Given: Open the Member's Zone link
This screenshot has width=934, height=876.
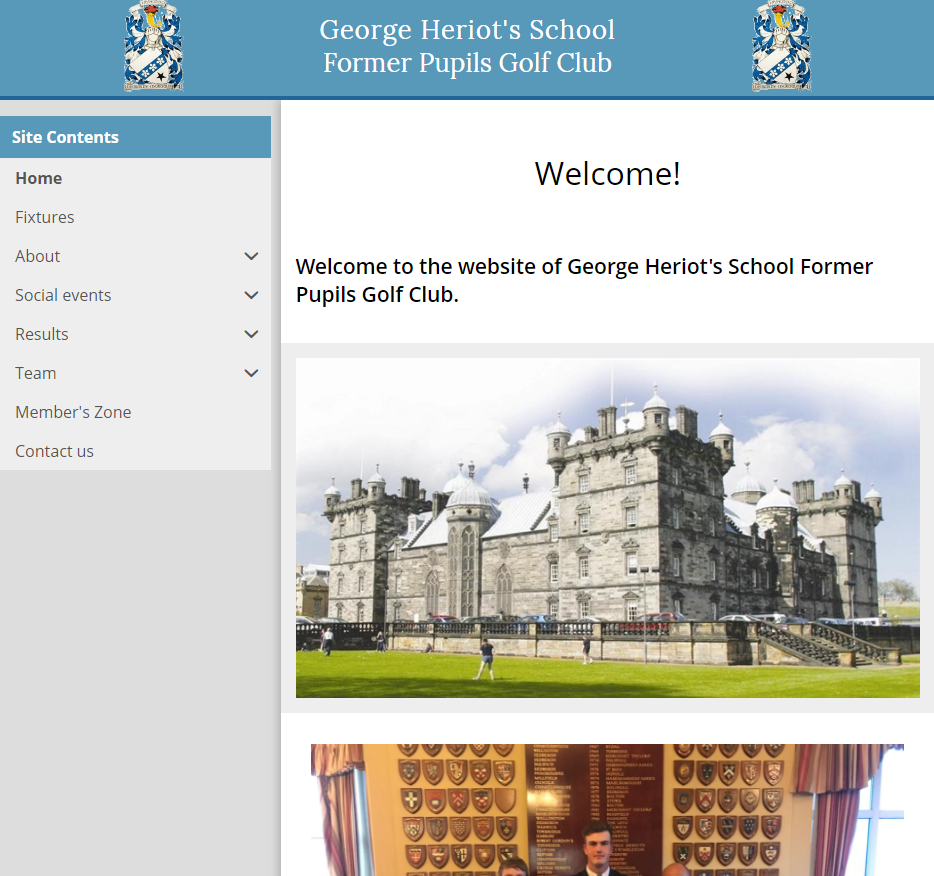Looking at the screenshot, I should 73,412.
